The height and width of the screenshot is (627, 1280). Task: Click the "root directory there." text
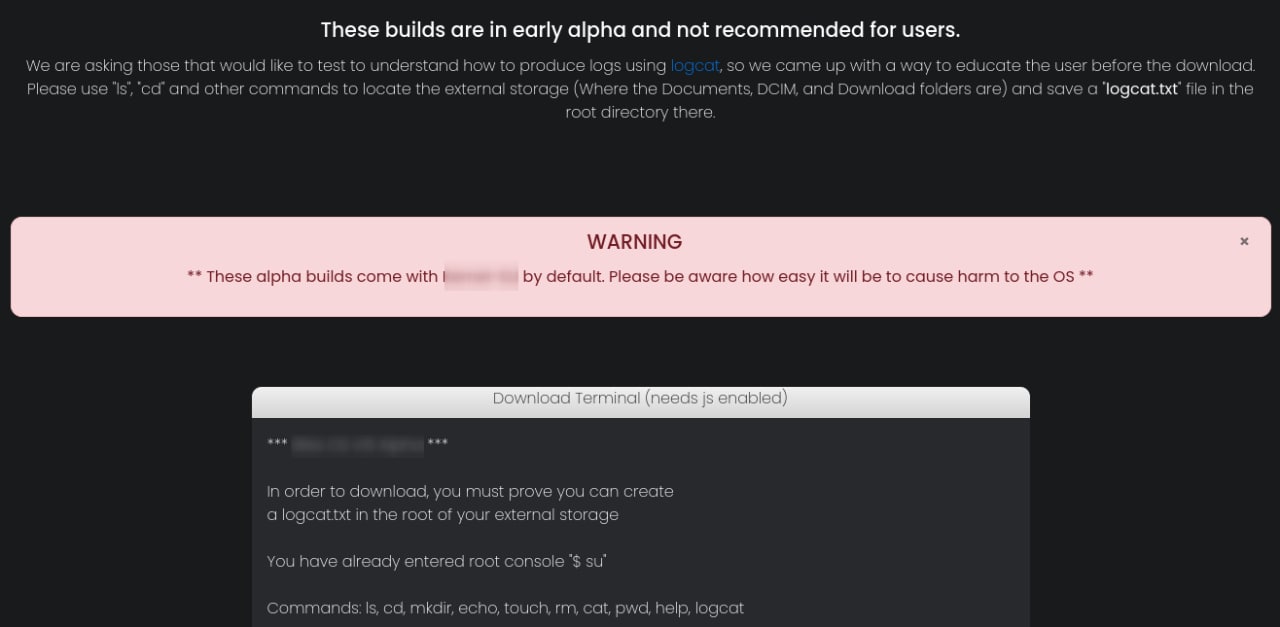[640, 112]
